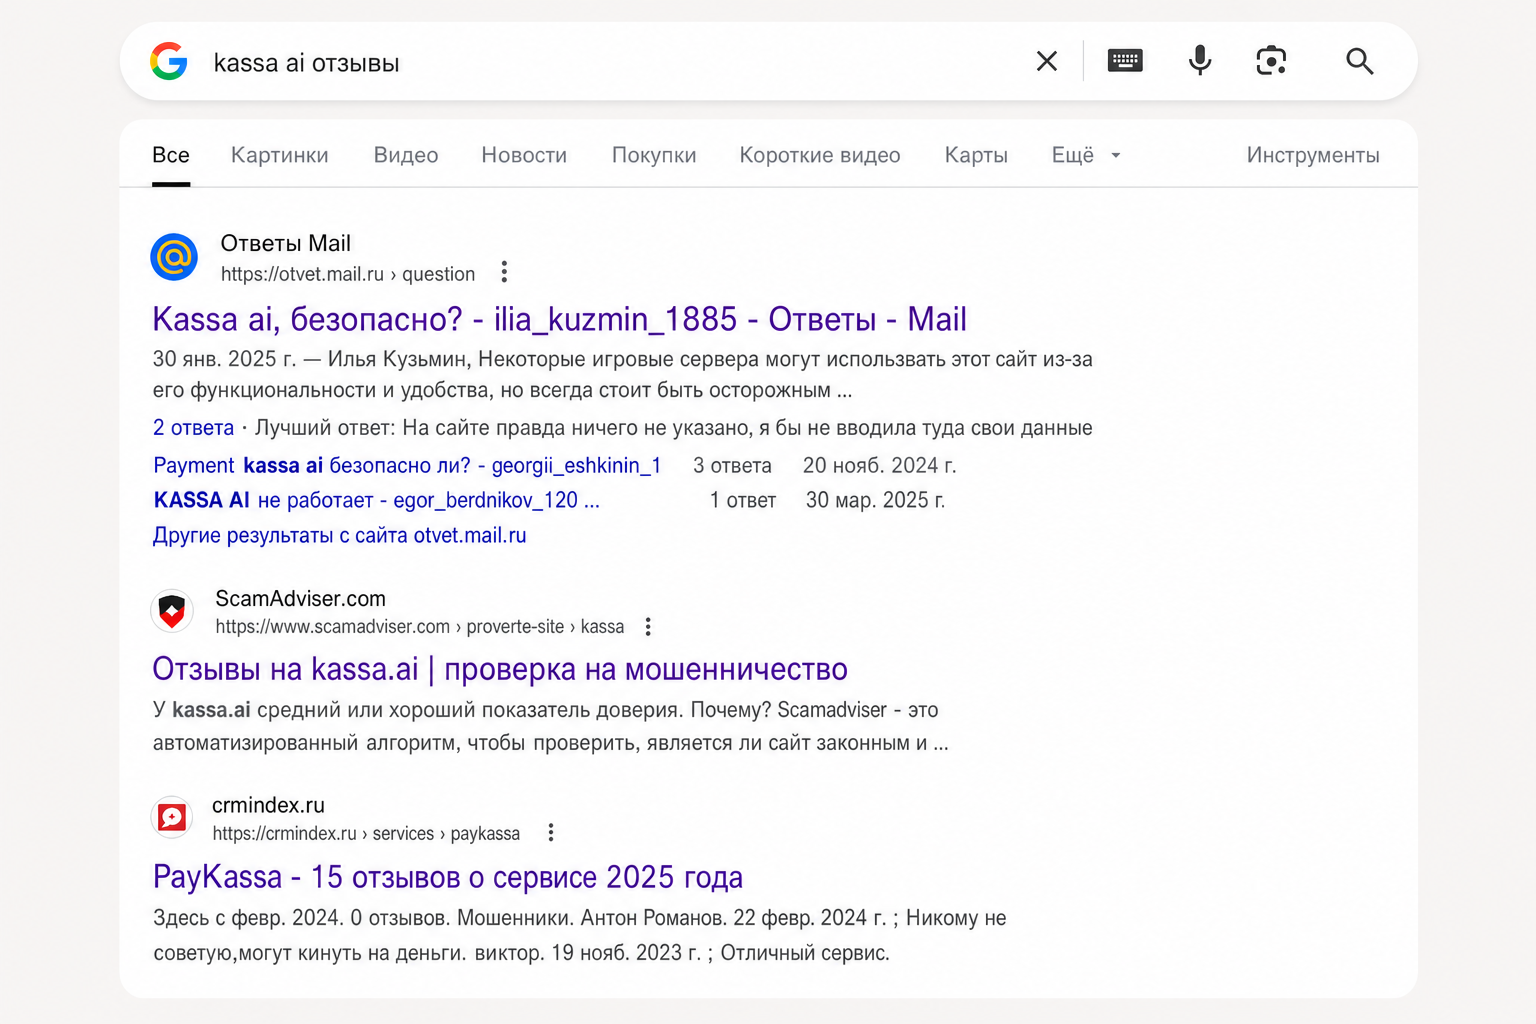Click the 'crmindex.ru' site name
Screen dimensions: 1536x1024
[268, 805]
